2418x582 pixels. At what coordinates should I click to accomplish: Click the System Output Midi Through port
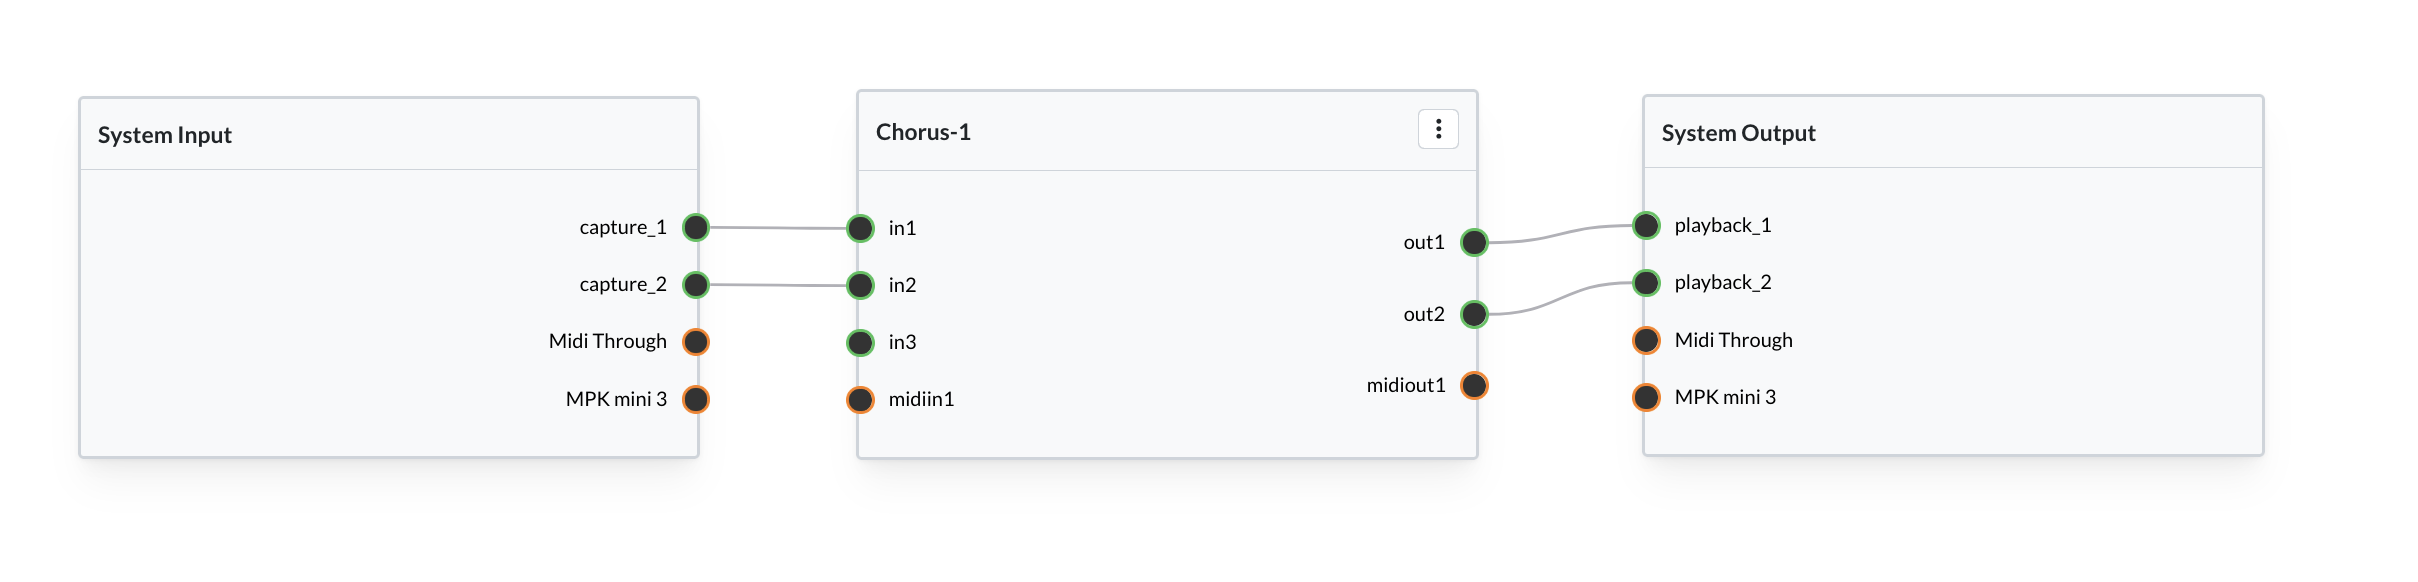tap(1646, 340)
